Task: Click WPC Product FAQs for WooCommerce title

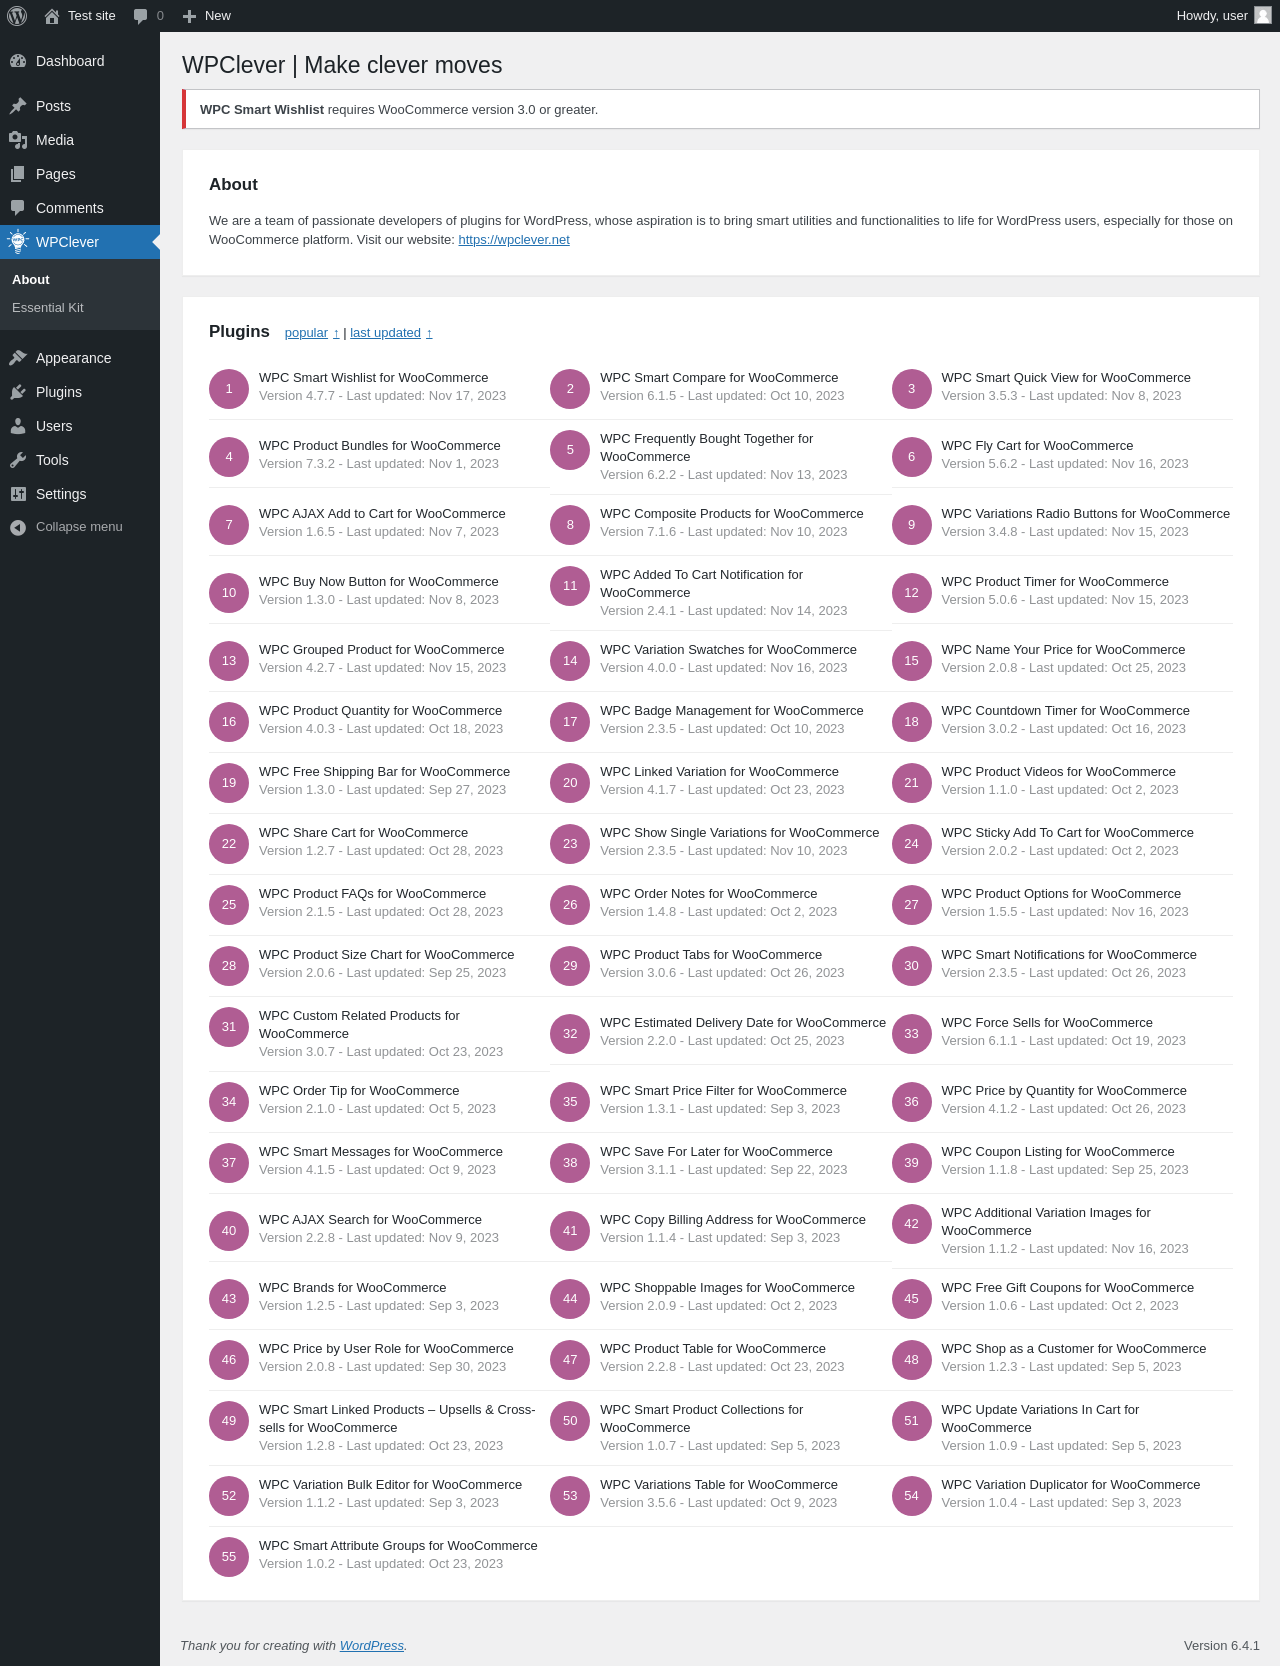Action: (x=373, y=894)
